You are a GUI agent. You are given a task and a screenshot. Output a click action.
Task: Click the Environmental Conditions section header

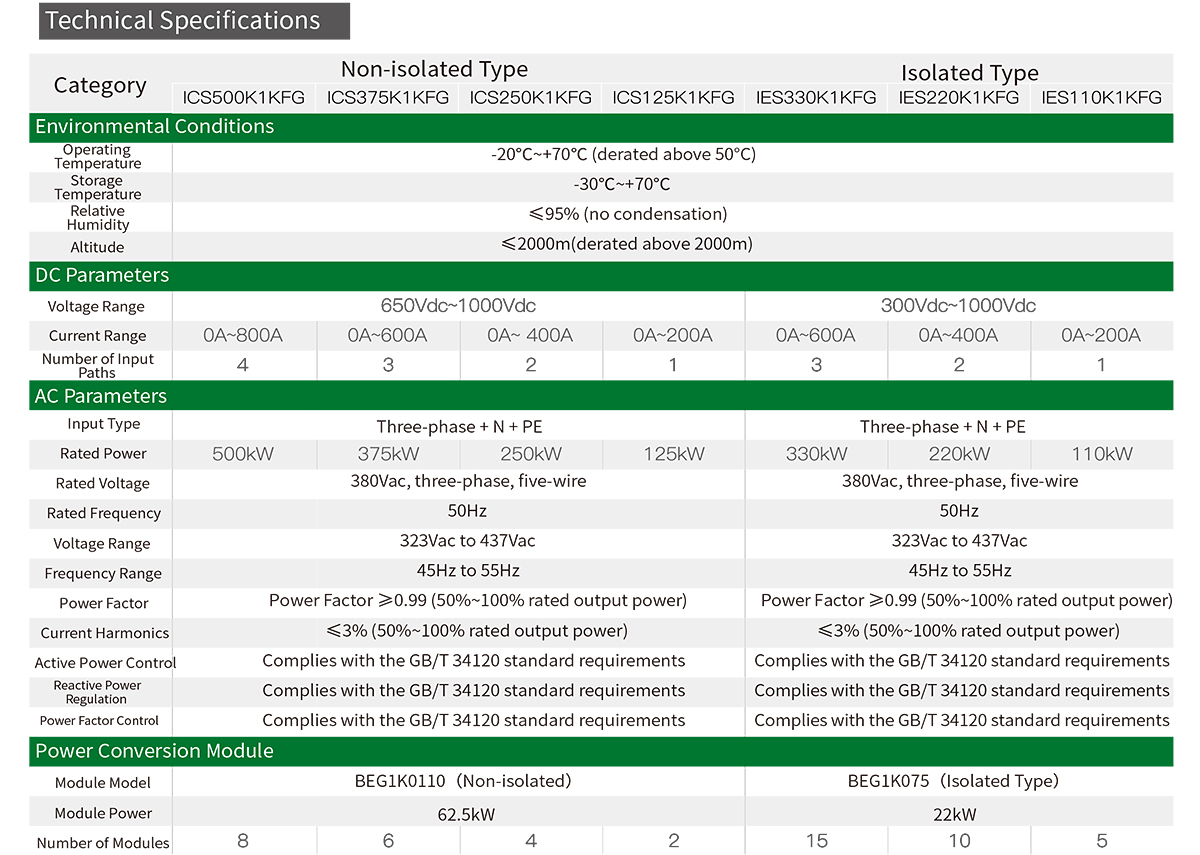coord(154,127)
